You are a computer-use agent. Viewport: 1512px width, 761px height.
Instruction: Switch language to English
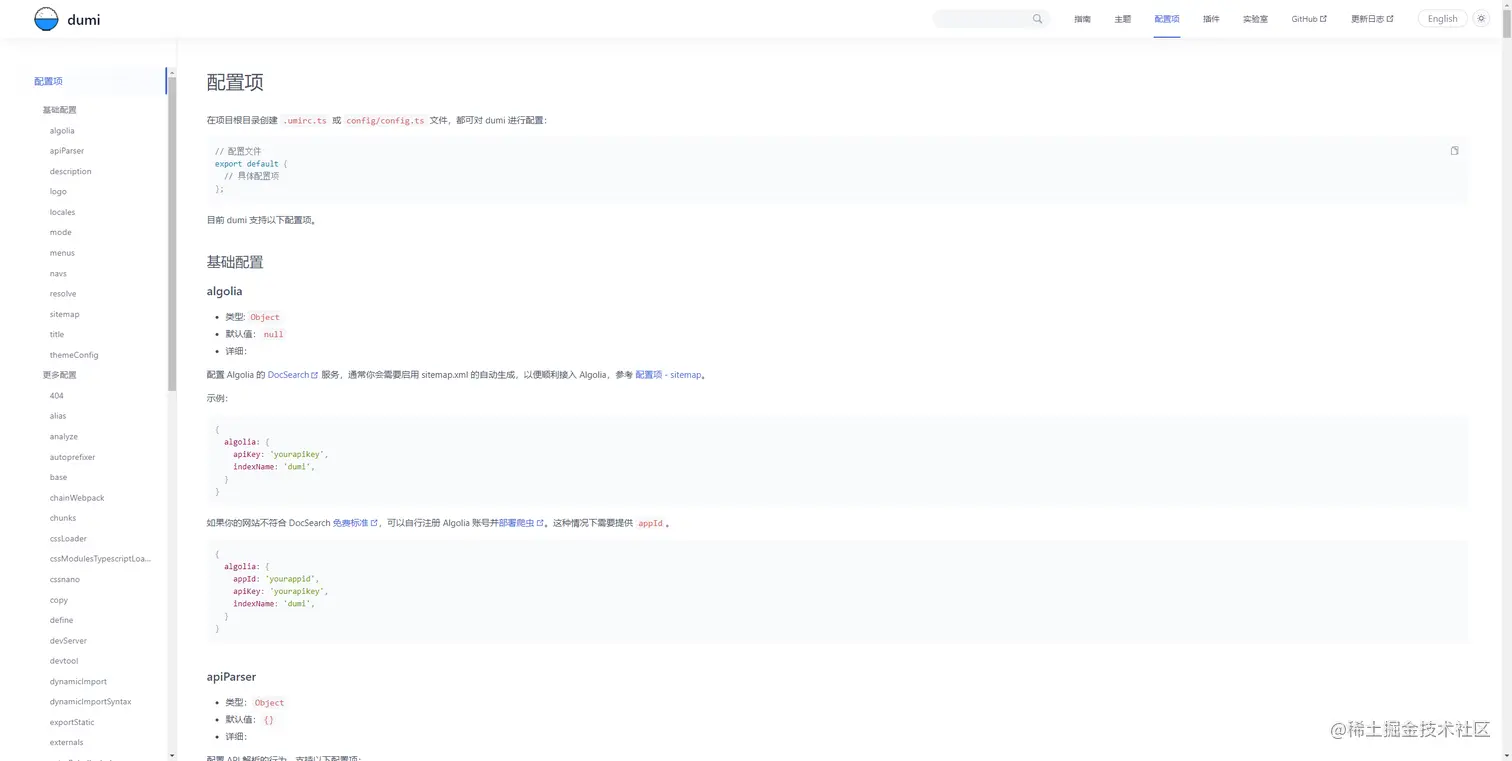tap(1442, 19)
